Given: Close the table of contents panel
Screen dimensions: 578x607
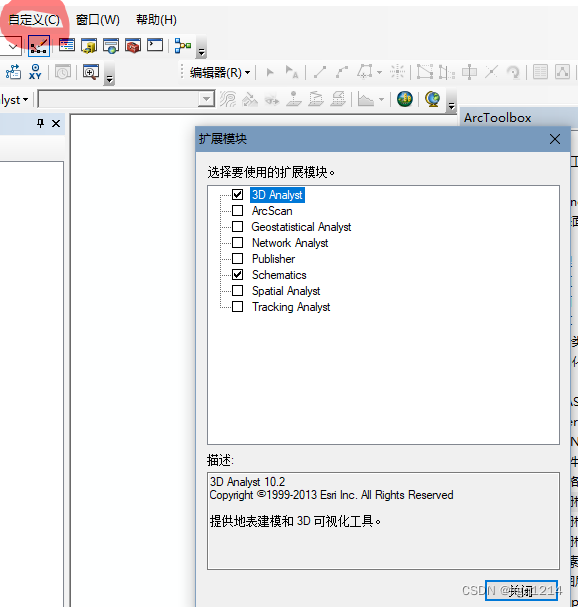Looking at the screenshot, I should pyautogui.click(x=56, y=123).
